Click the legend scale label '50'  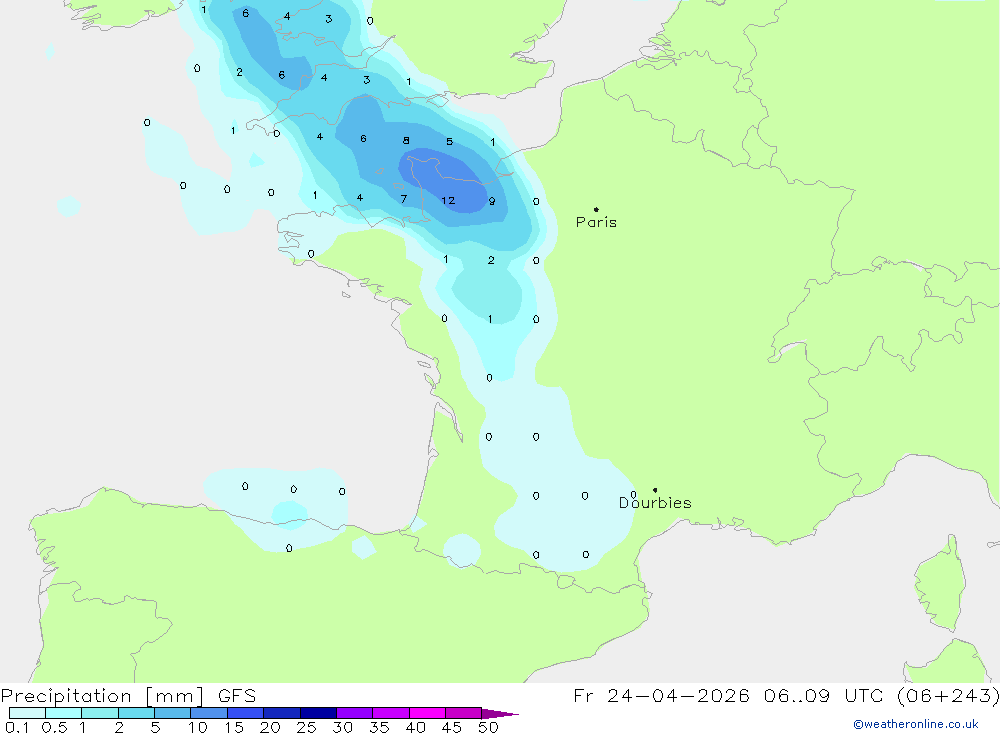coord(488,727)
